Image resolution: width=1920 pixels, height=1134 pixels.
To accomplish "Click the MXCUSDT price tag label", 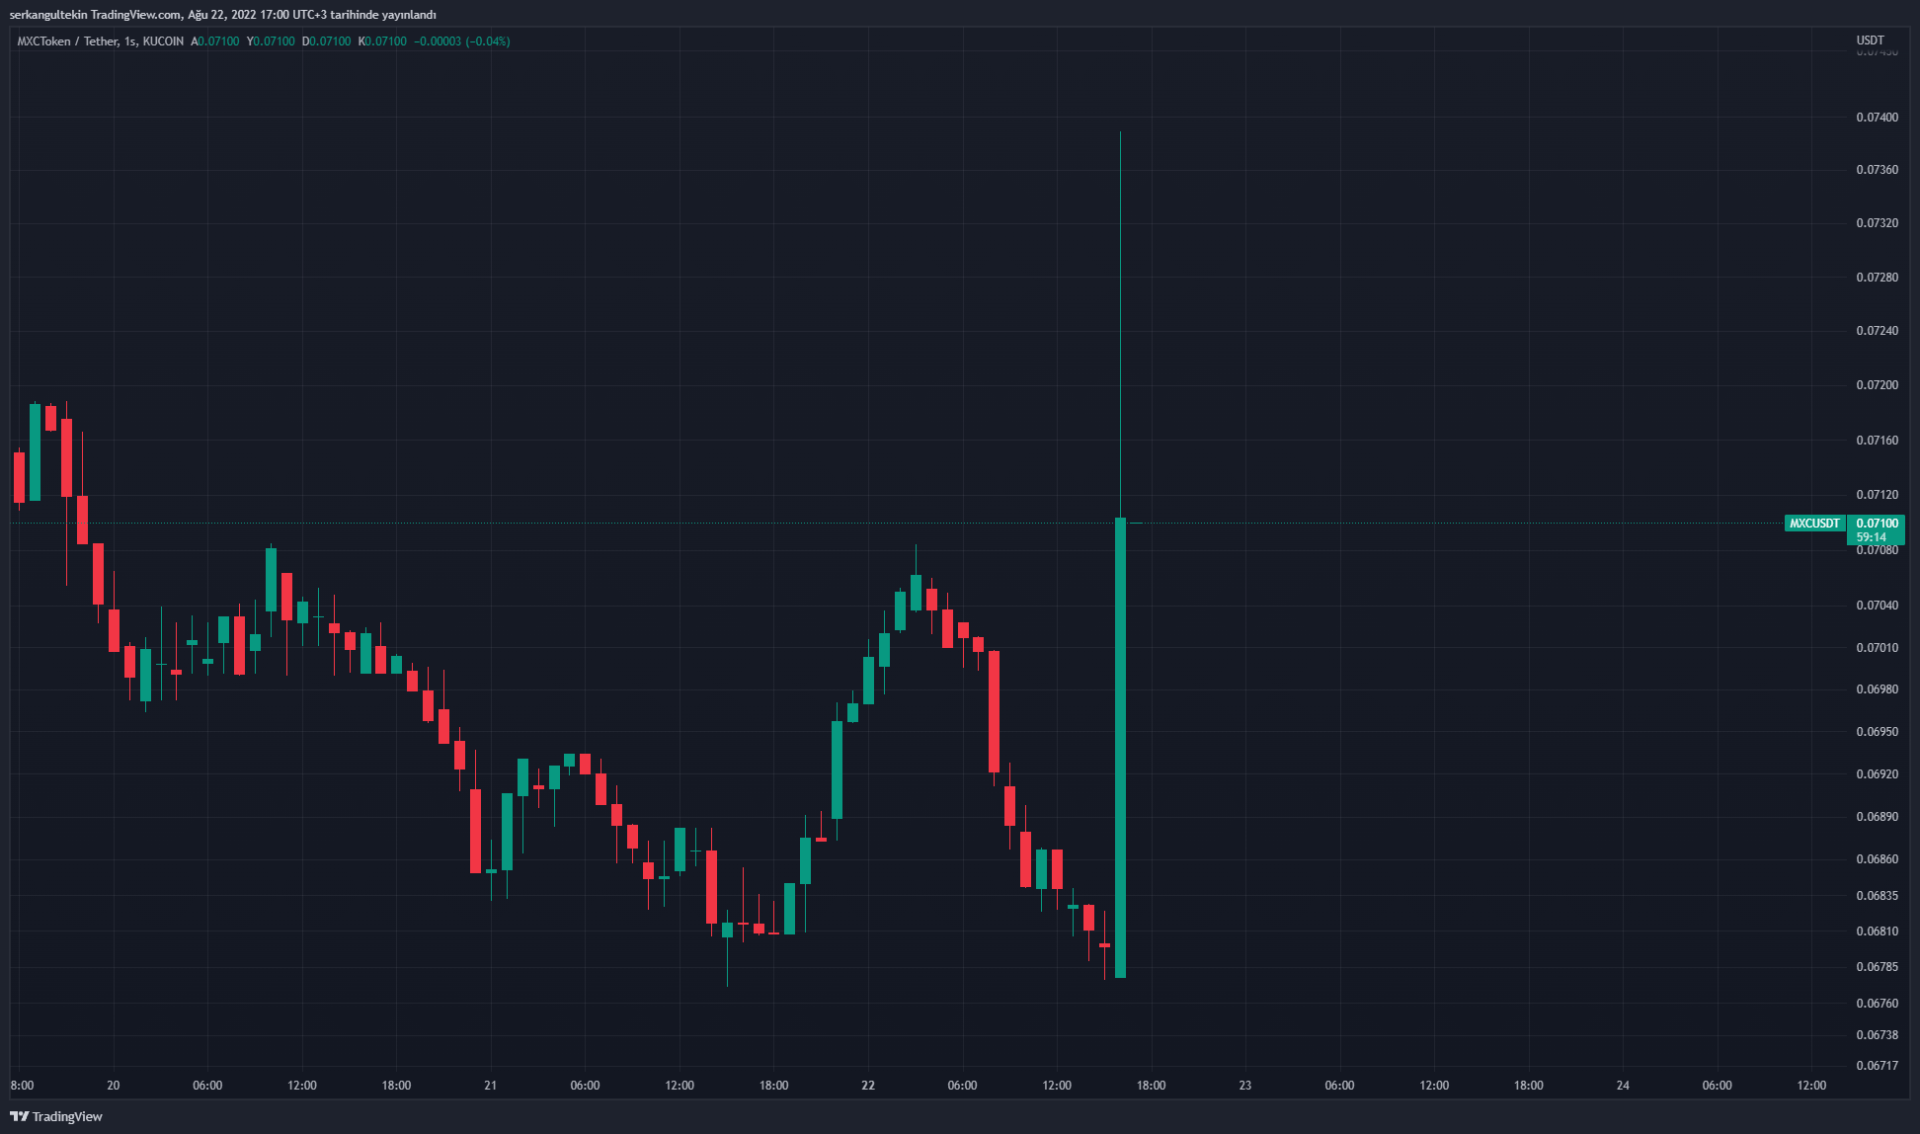I will (1814, 523).
